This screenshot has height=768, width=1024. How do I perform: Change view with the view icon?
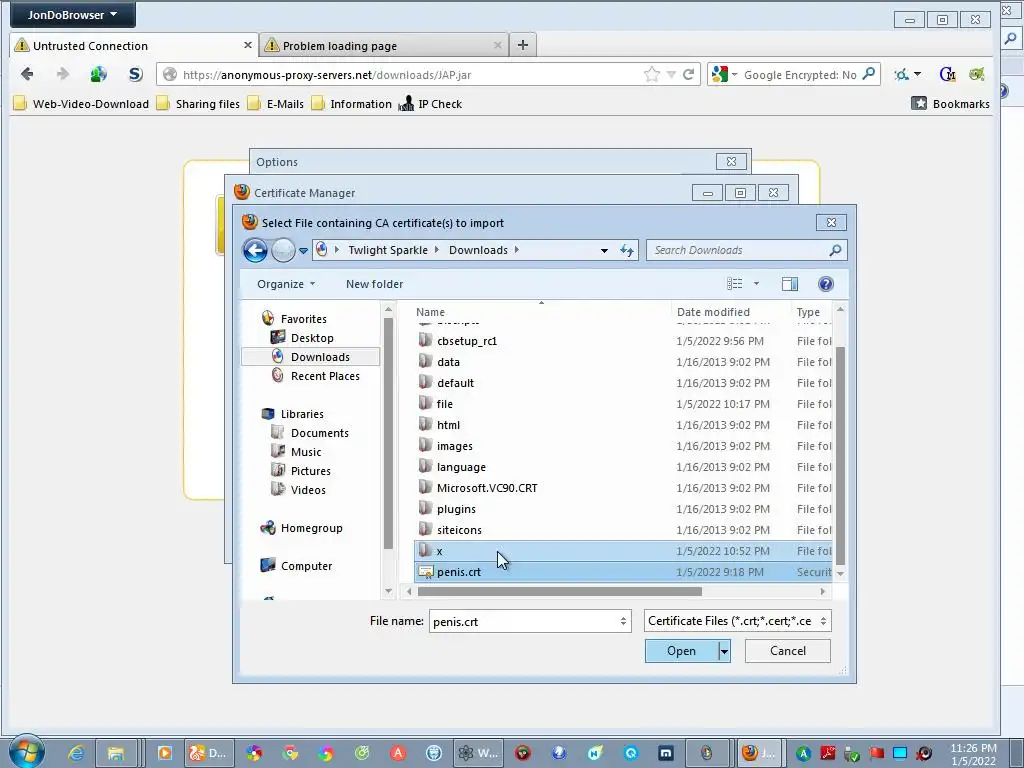(735, 283)
